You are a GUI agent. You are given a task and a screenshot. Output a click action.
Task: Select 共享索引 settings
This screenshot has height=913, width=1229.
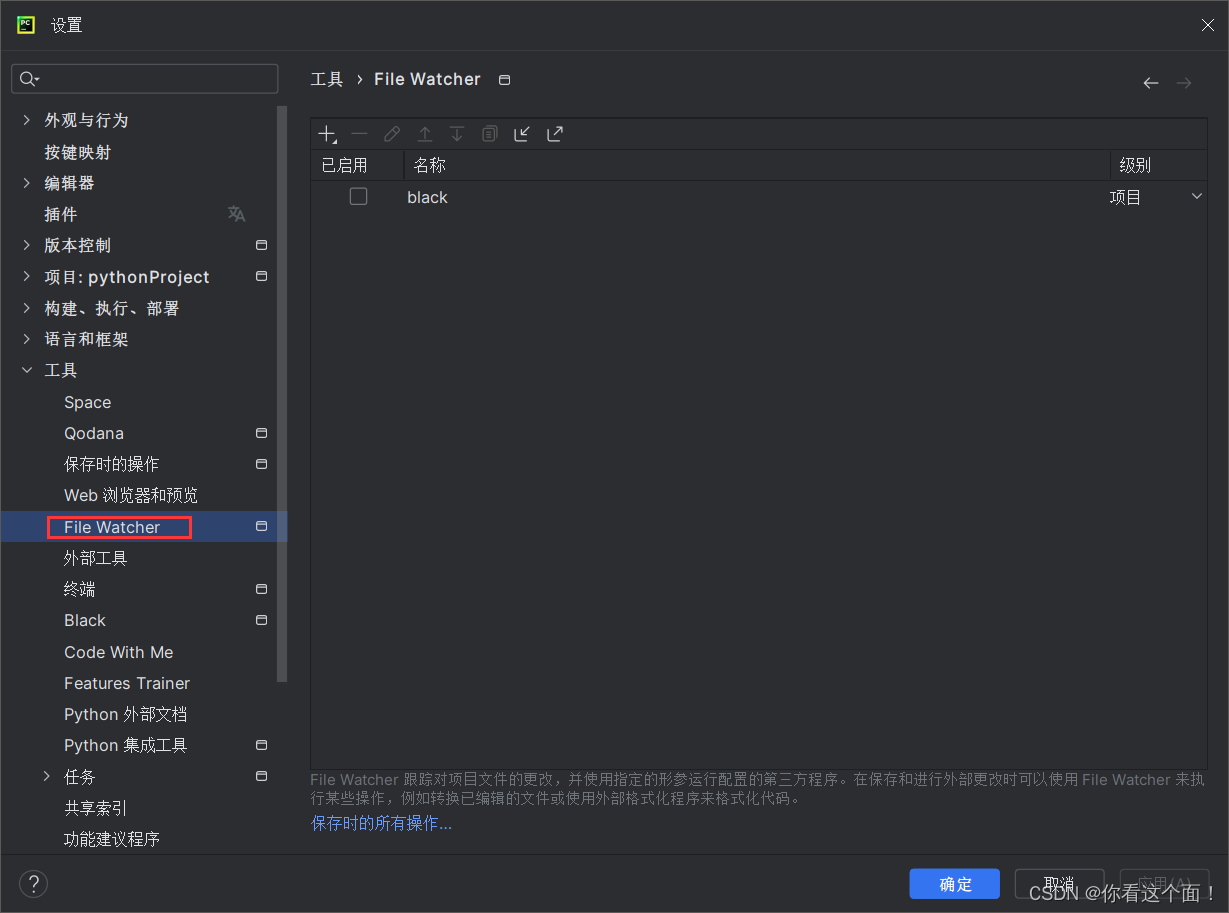pos(96,808)
